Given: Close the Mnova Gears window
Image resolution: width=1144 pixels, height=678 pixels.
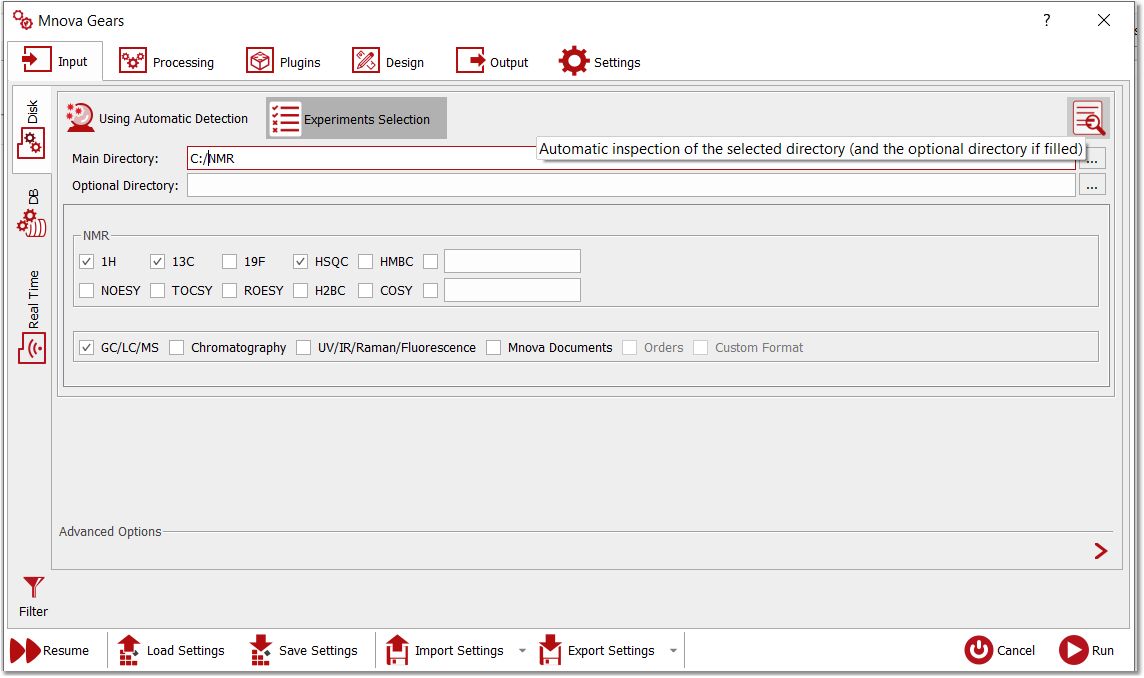Looking at the screenshot, I should pyautogui.click(x=1104, y=20).
